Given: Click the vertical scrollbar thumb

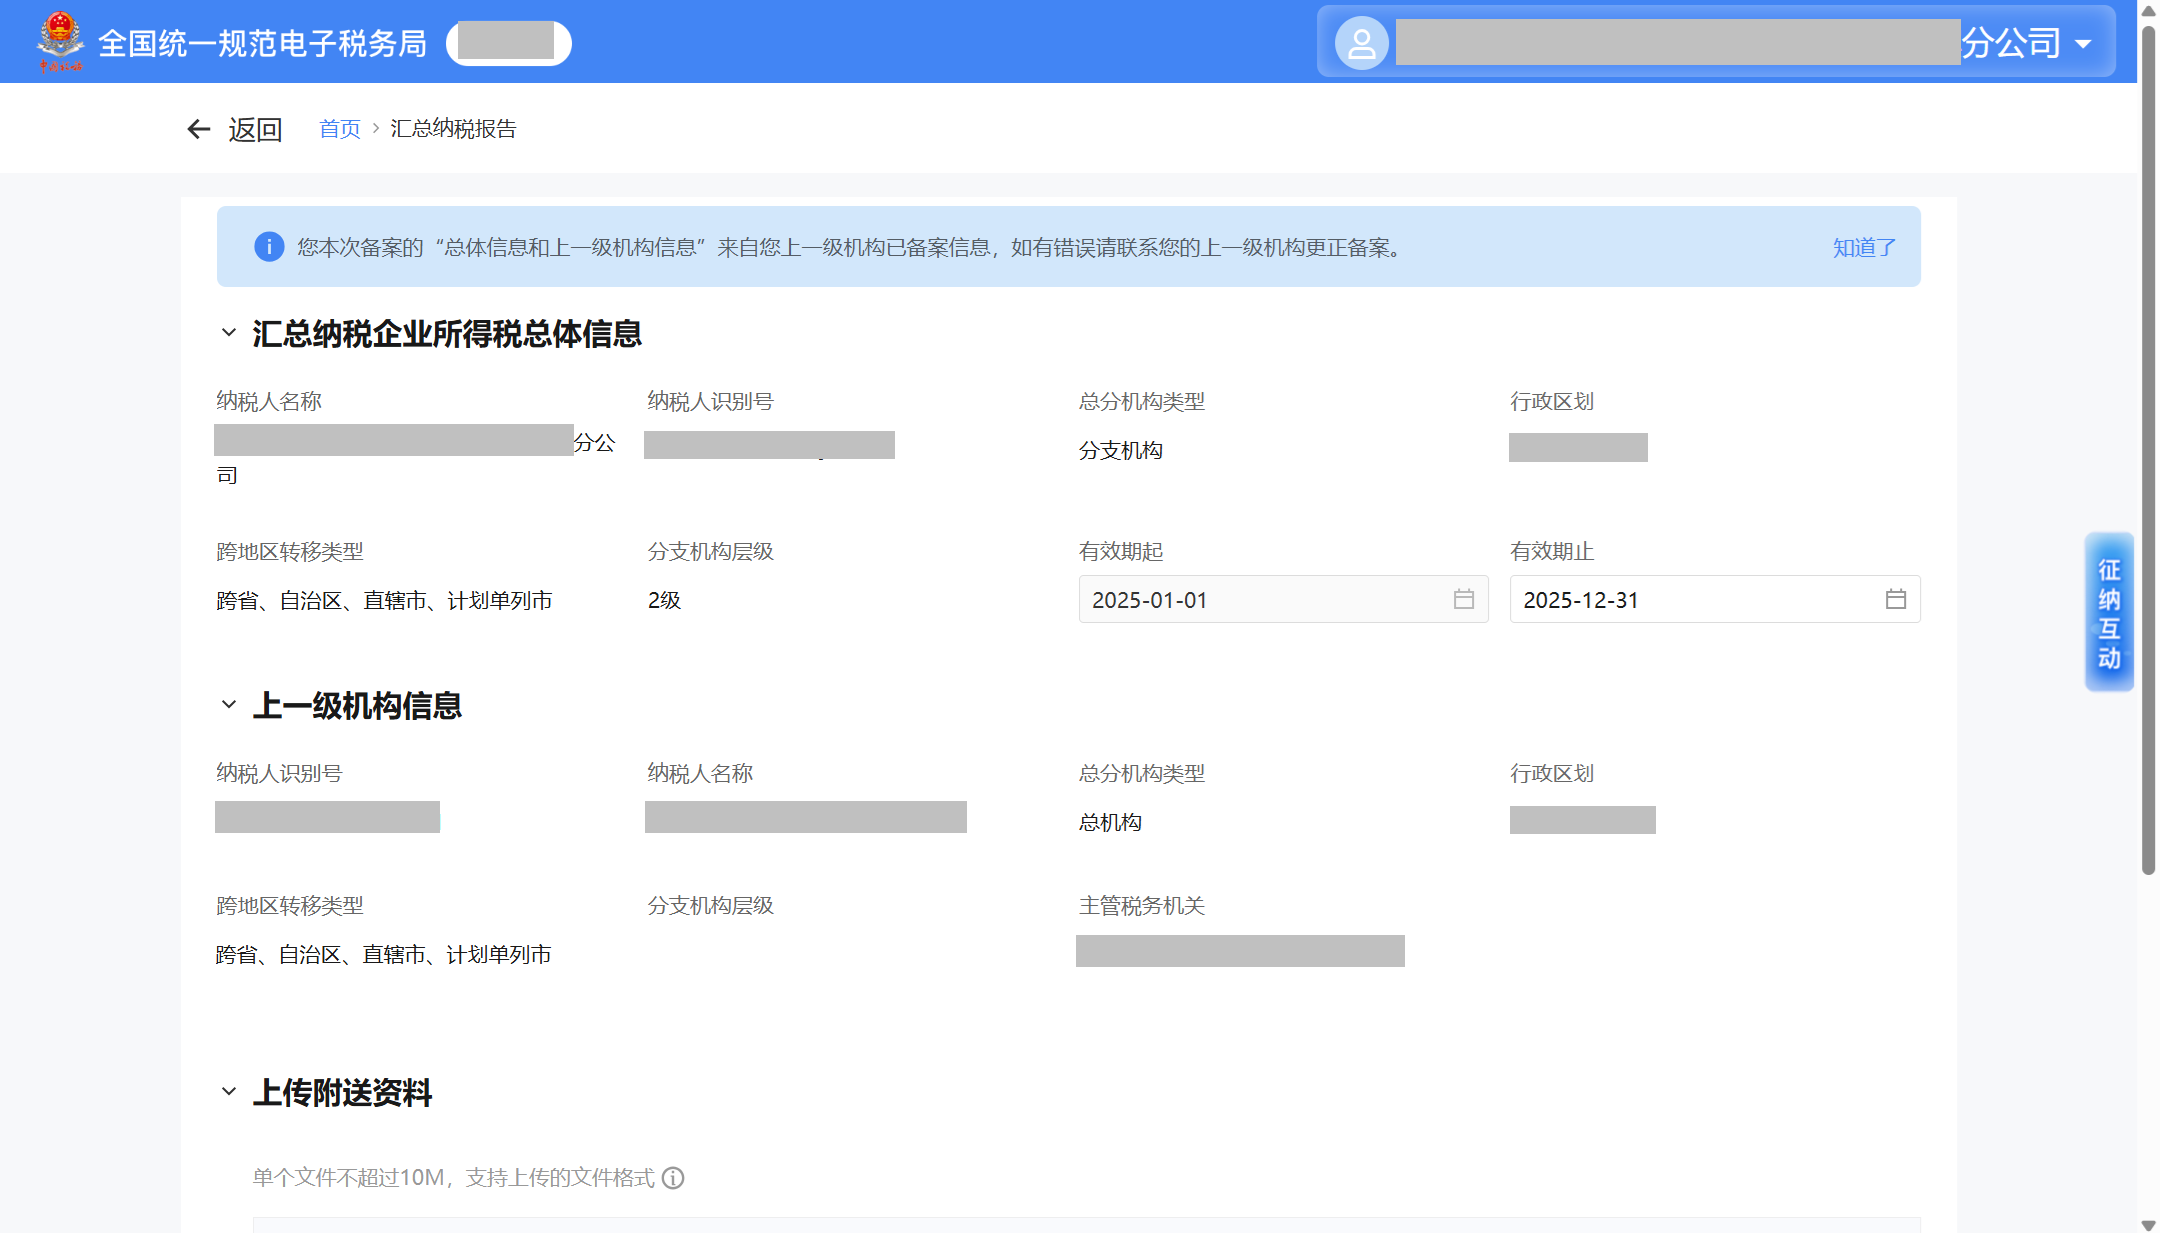Looking at the screenshot, I should (x=2148, y=450).
